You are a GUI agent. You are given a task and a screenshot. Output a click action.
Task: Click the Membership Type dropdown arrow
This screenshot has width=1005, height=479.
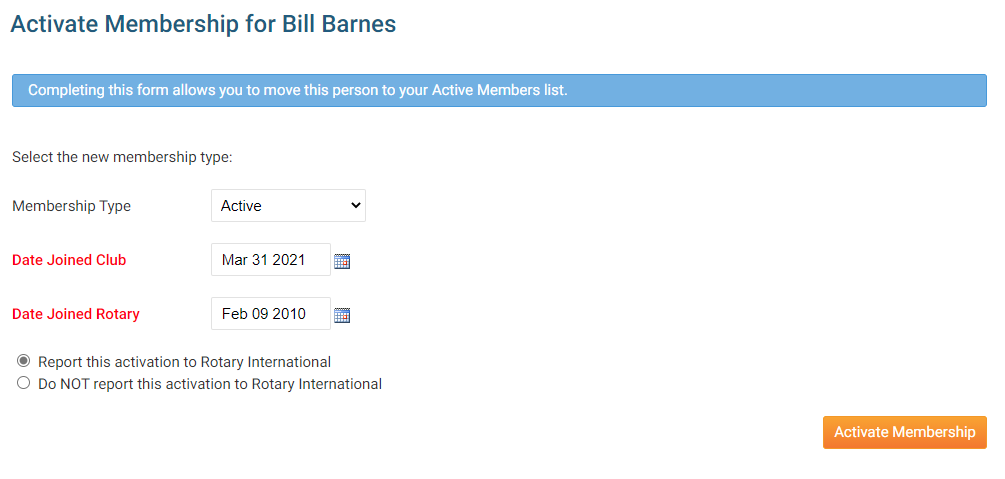[356, 206]
